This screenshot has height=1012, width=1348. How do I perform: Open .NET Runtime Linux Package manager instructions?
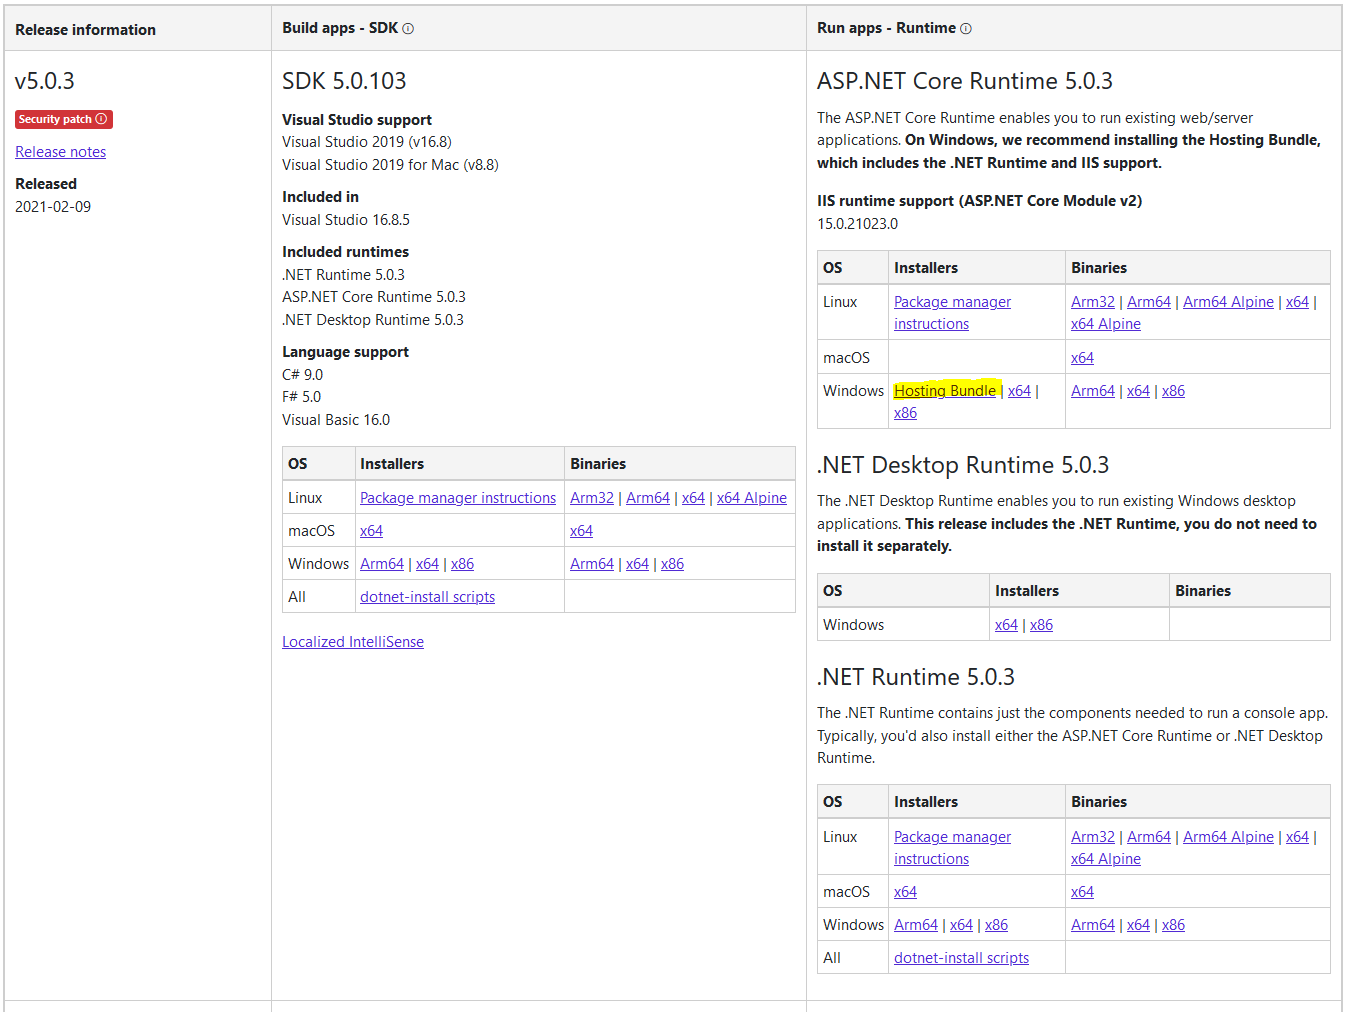[952, 848]
